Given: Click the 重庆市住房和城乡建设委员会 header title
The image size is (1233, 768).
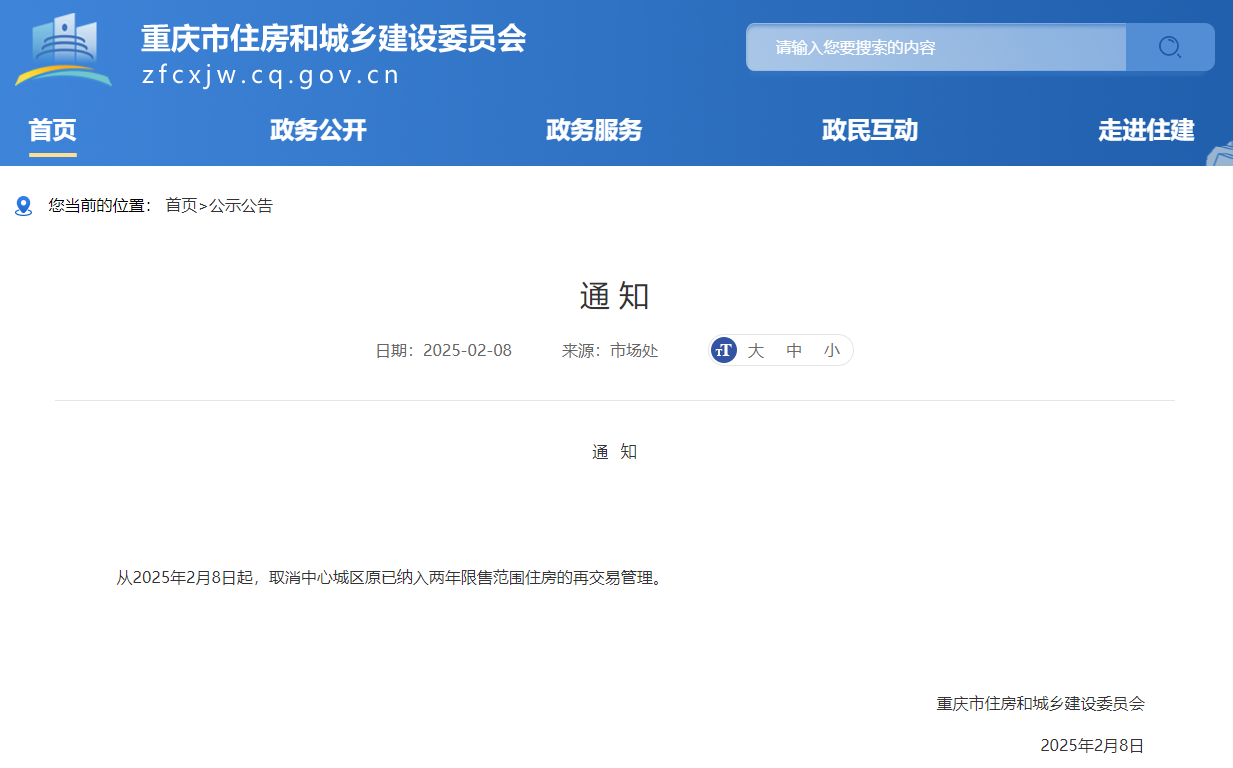Looking at the screenshot, I should 333,39.
